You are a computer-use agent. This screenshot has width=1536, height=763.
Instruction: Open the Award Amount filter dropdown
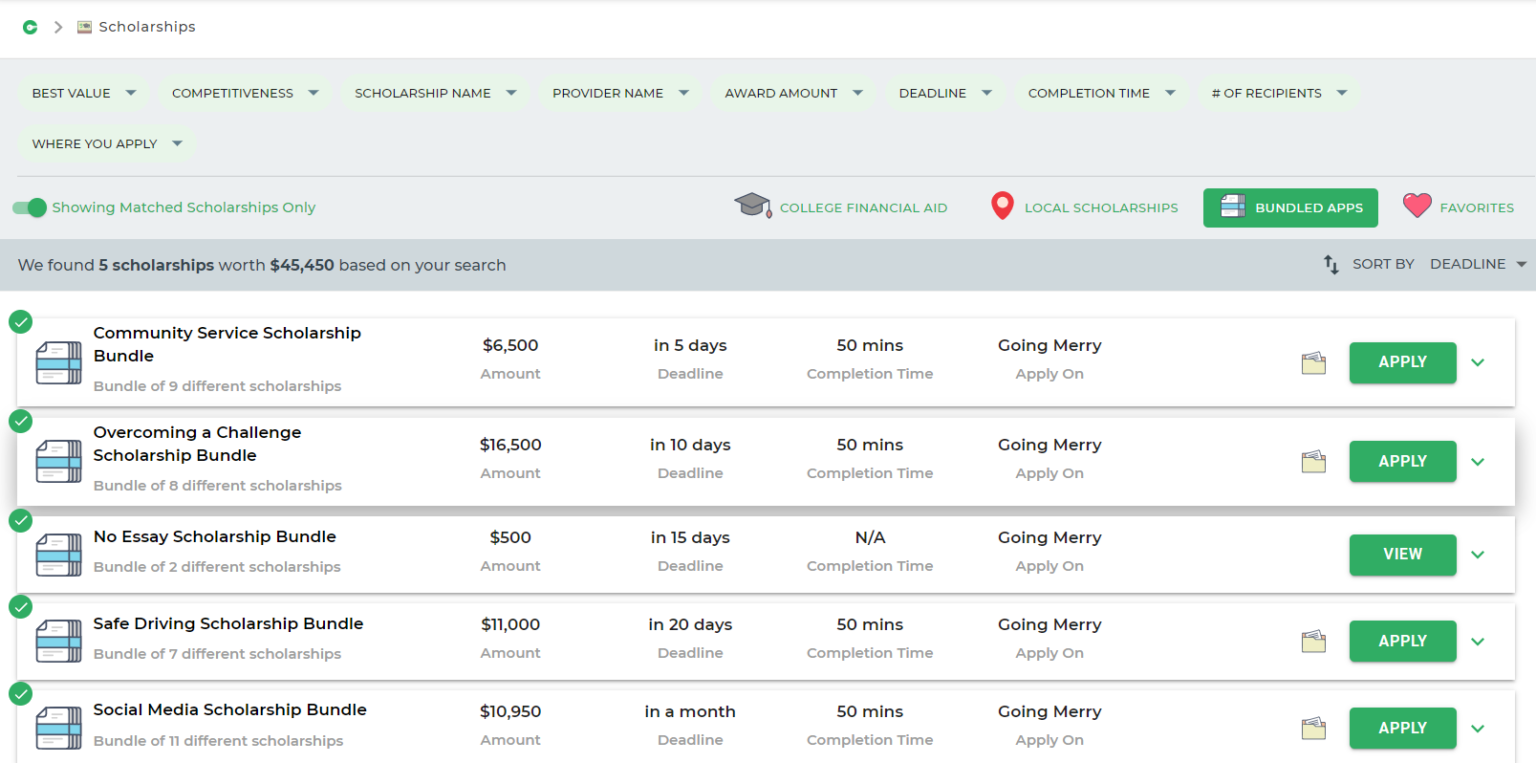coord(793,93)
